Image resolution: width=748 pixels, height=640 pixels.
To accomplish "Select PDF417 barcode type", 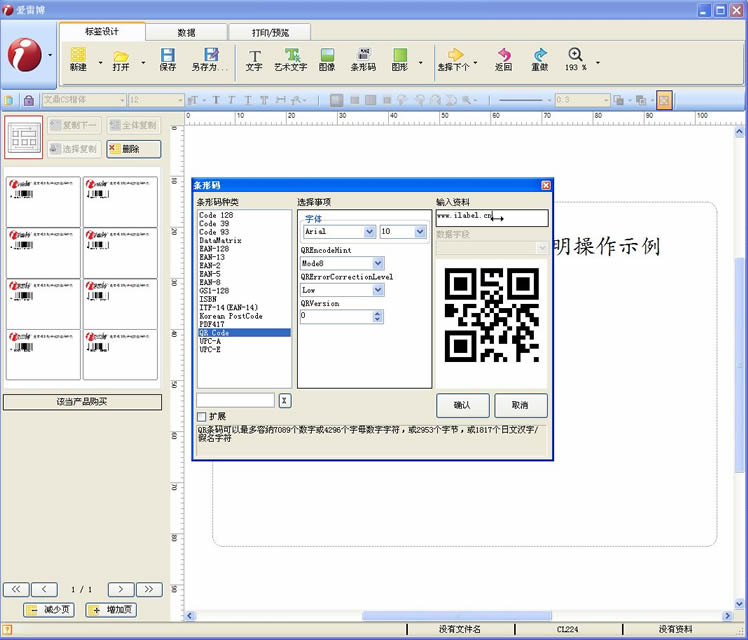I will (212, 324).
